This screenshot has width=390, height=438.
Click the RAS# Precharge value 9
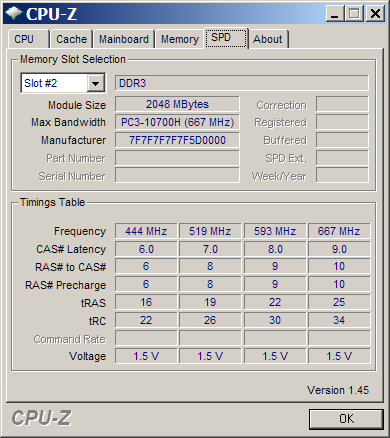coord(275,284)
